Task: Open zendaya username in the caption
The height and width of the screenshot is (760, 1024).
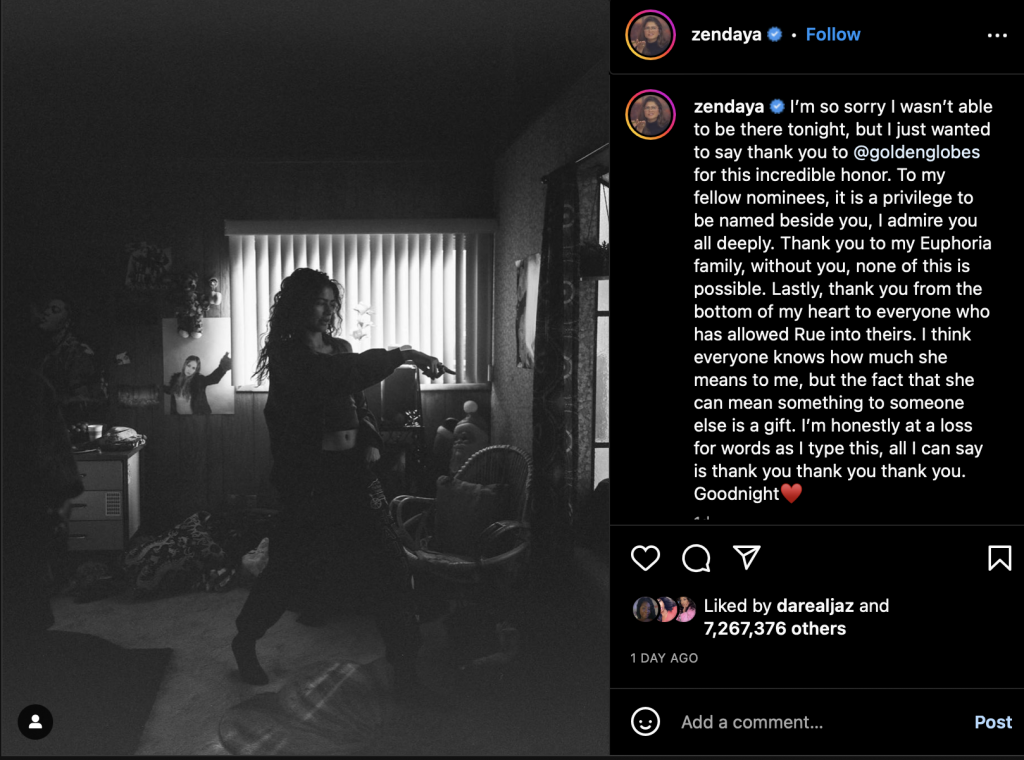Action: (729, 106)
